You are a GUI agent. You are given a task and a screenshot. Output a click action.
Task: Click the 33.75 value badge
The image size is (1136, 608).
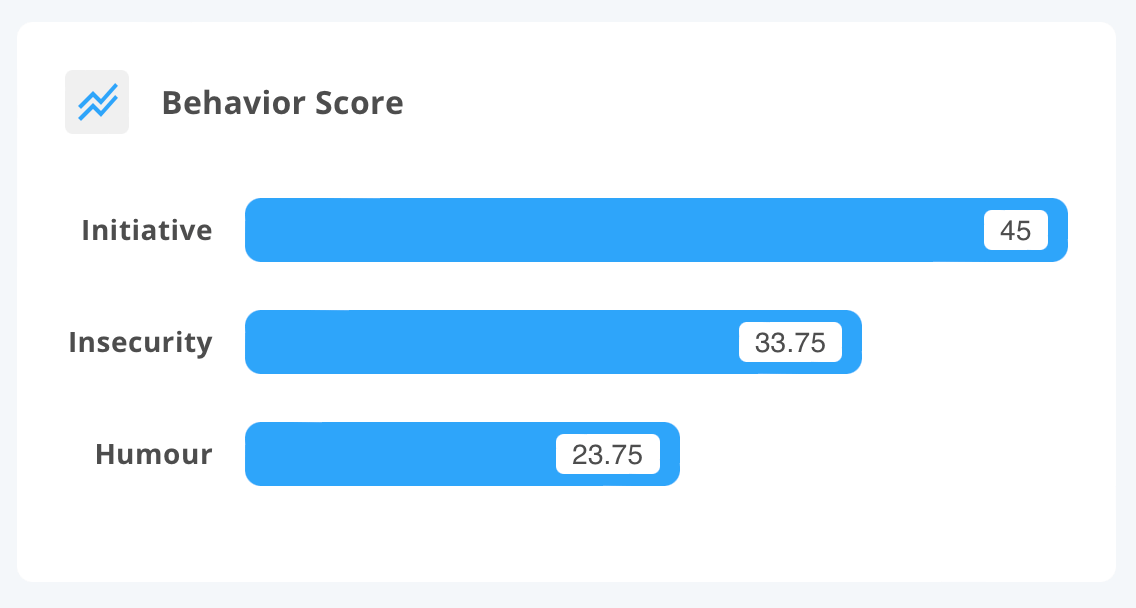point(790,342)
